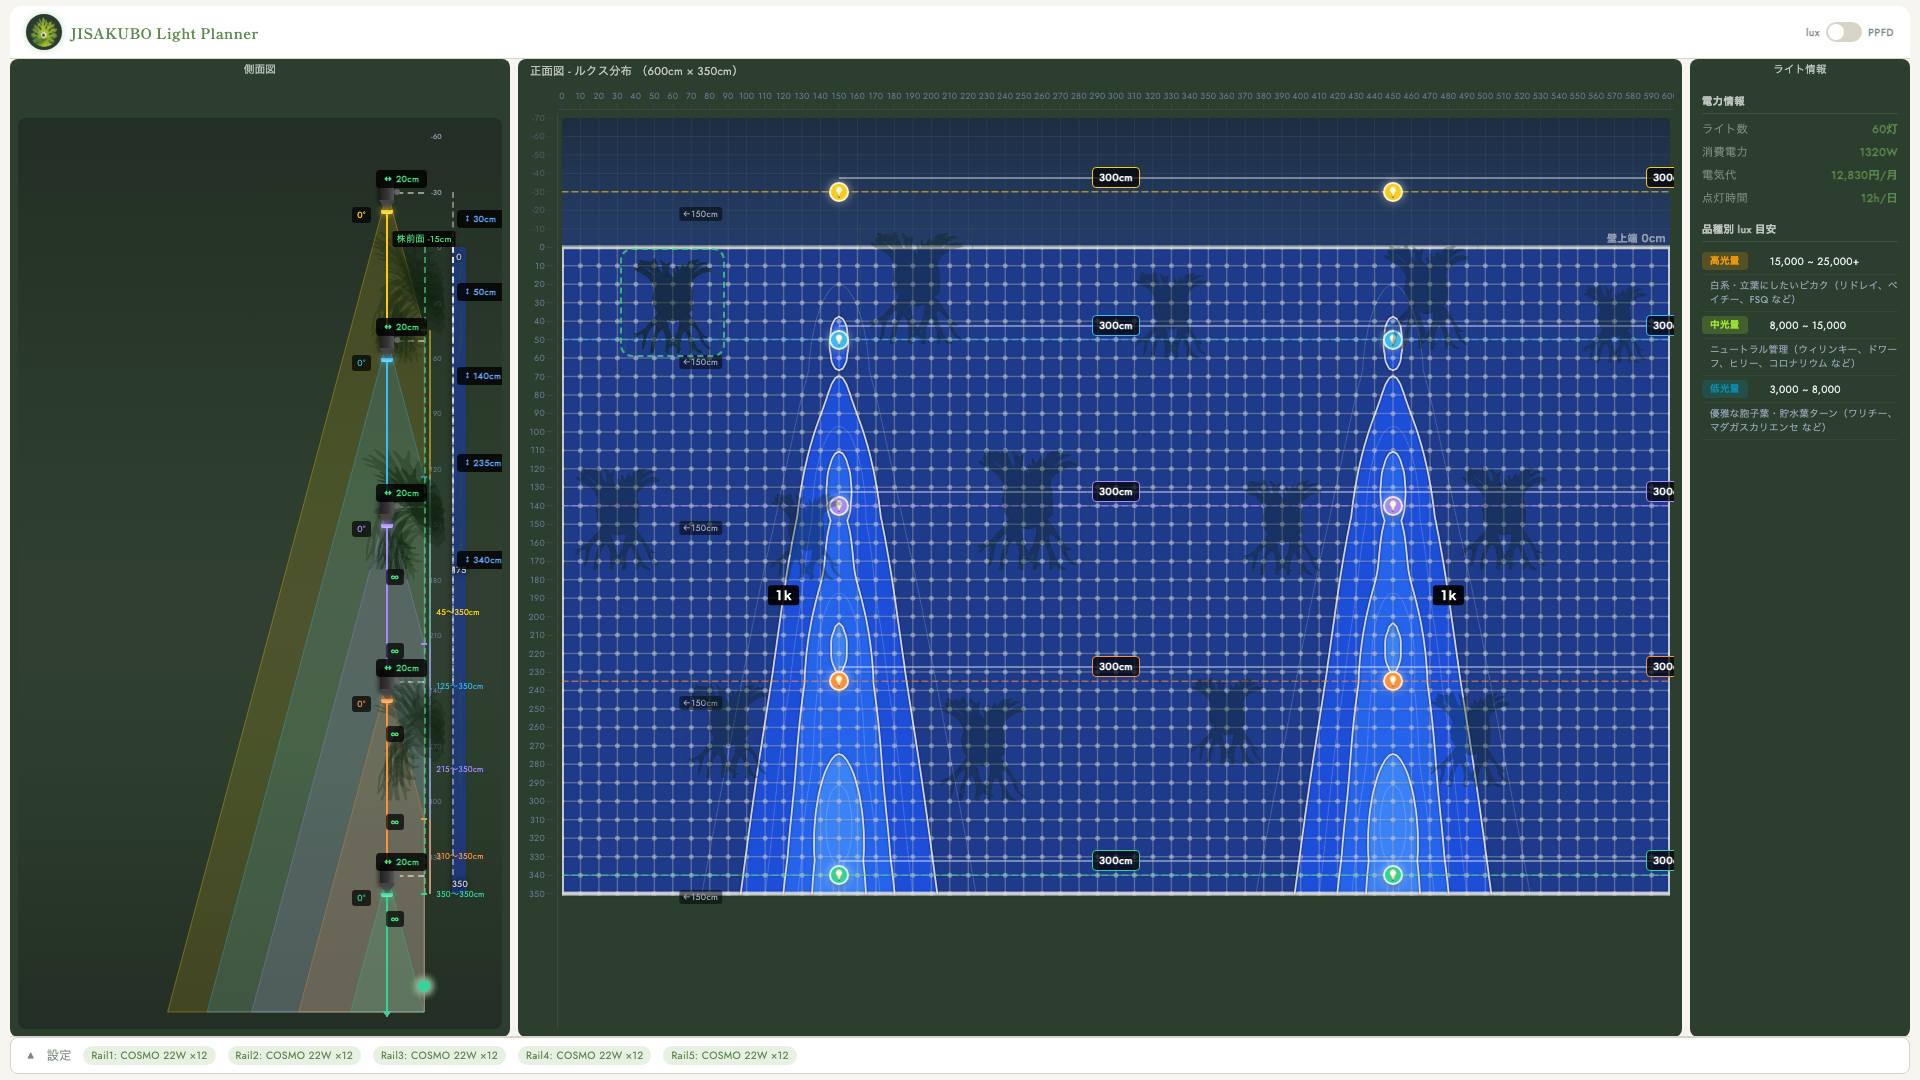Select the Rail5: COSMO 22W ×12 tab
The image size is (1920, 1080).
(x=729, y=1055)
